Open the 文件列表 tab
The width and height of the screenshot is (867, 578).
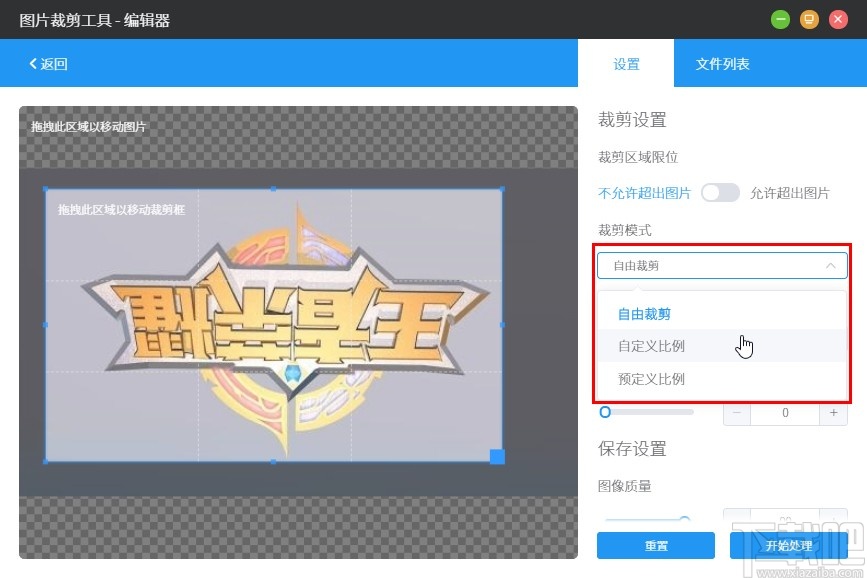point(722,64)
